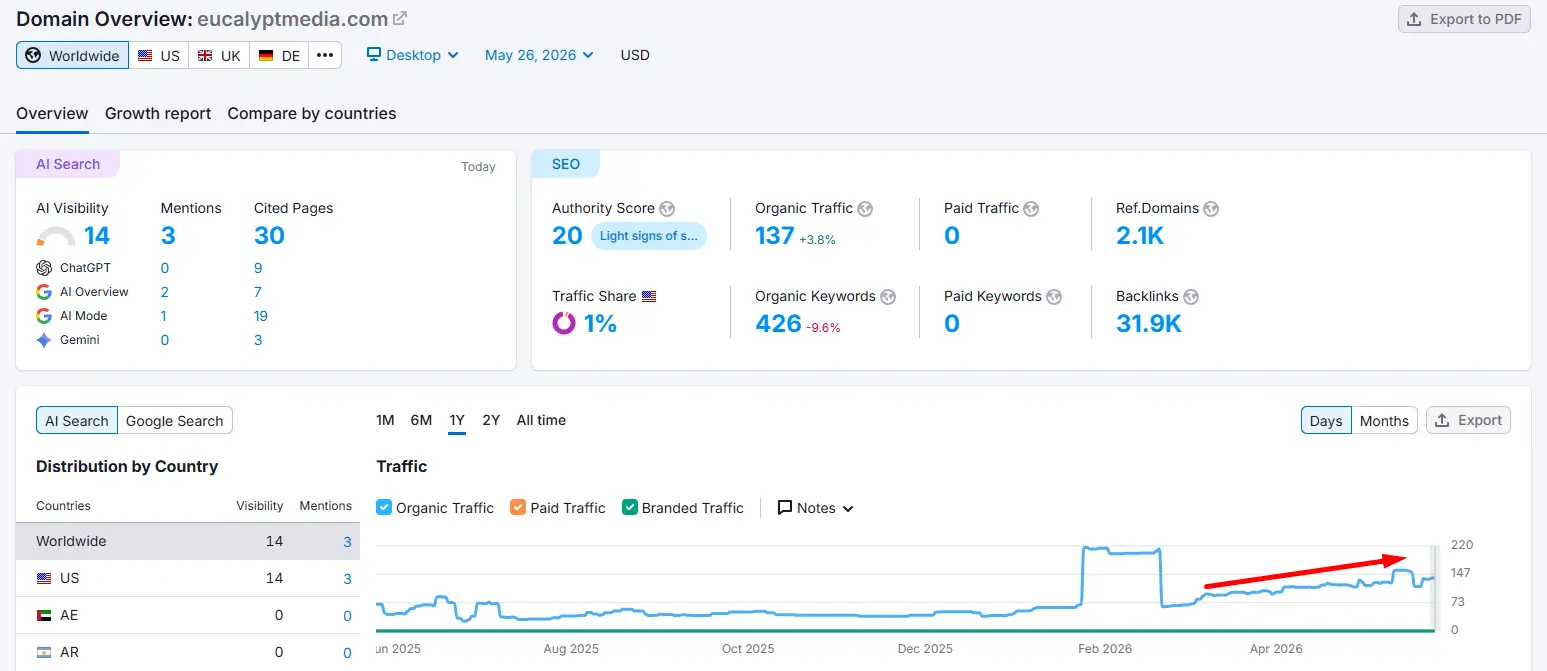Open the US row mentions value 3
Image resolution: width=1547 pixels, height=671 pixels.
pyautogui.click(x=348, y=579)
